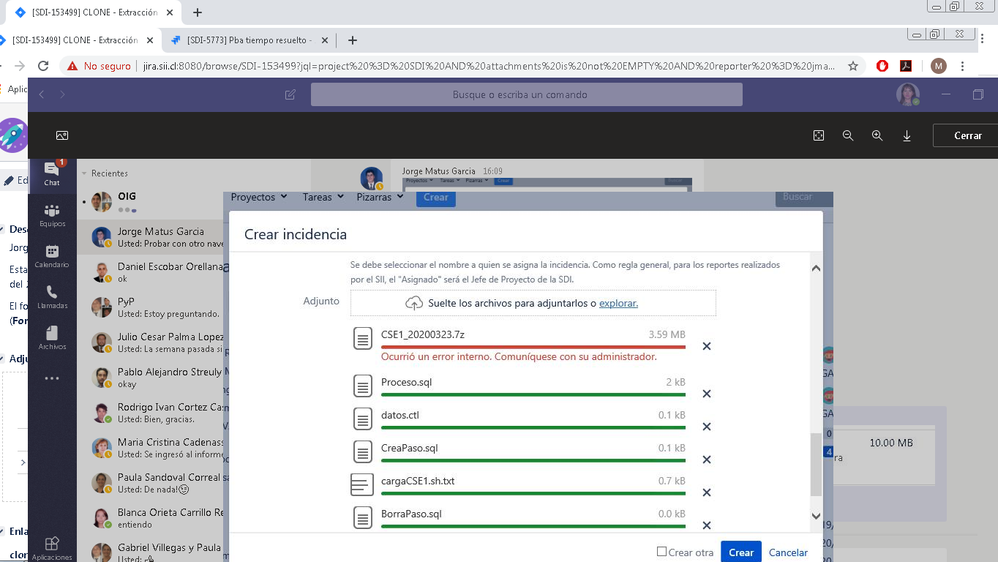Toggle the Crear otra checkbox
Screen dimensions: 998x562
click(x=662, y=551)
